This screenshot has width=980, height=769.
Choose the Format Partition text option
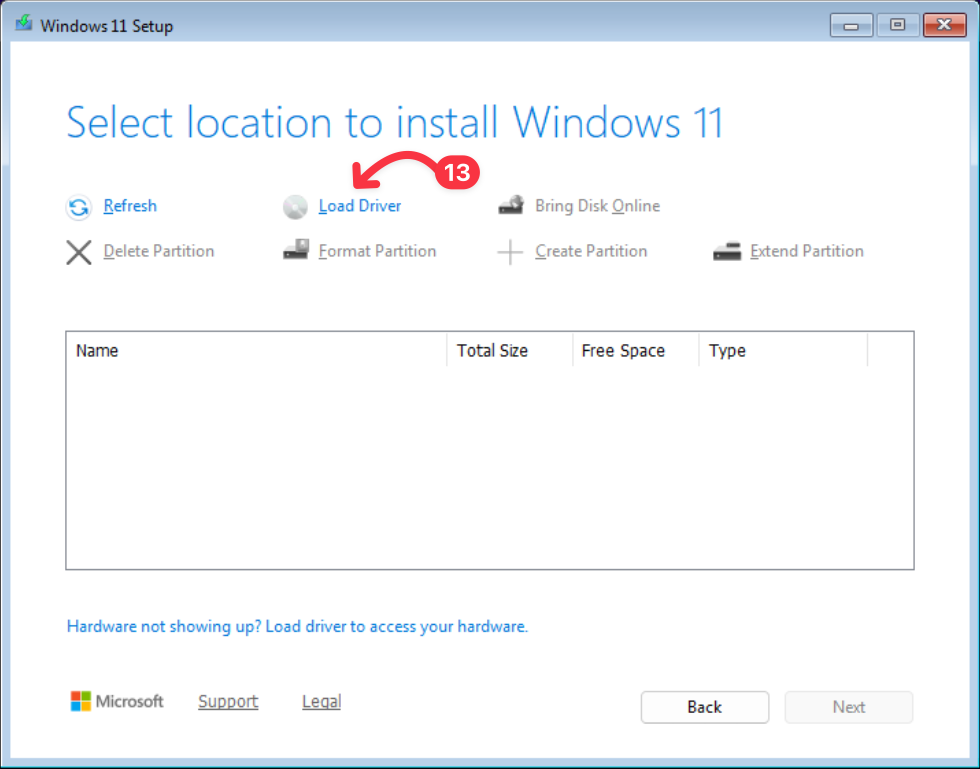[x=377, y=251]
